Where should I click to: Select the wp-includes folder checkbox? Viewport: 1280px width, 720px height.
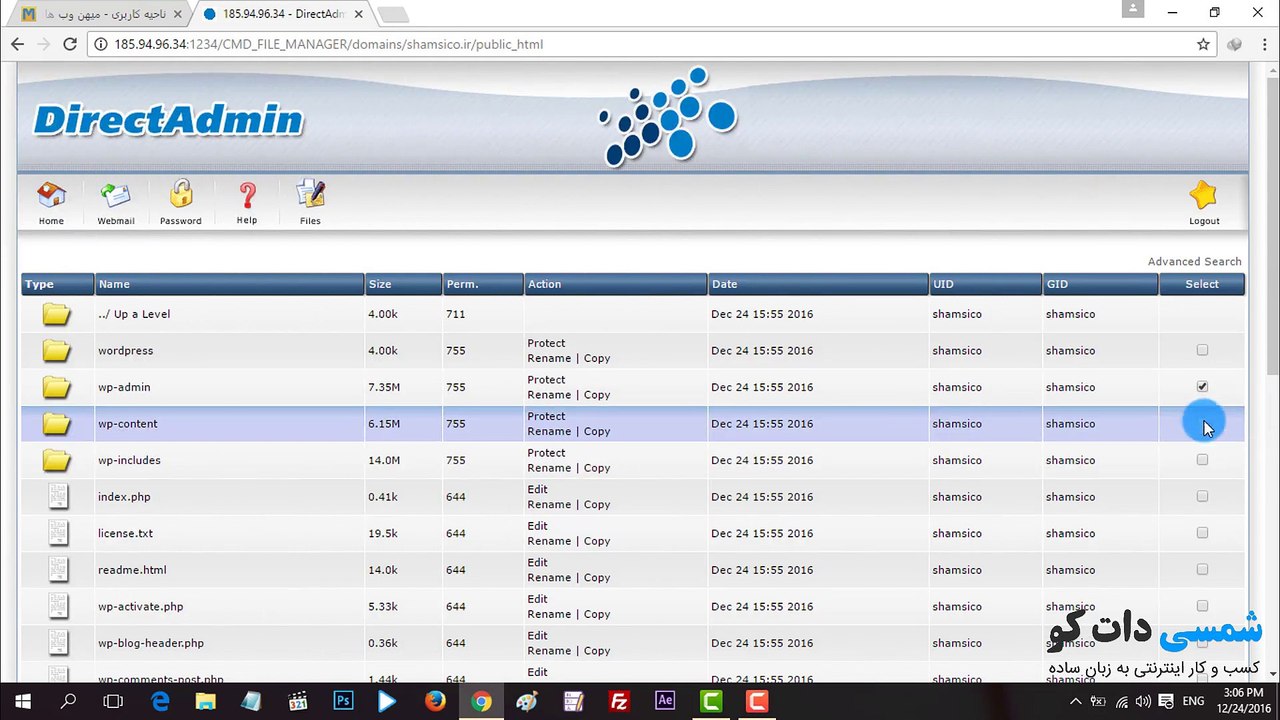[x=1202, y=460]
